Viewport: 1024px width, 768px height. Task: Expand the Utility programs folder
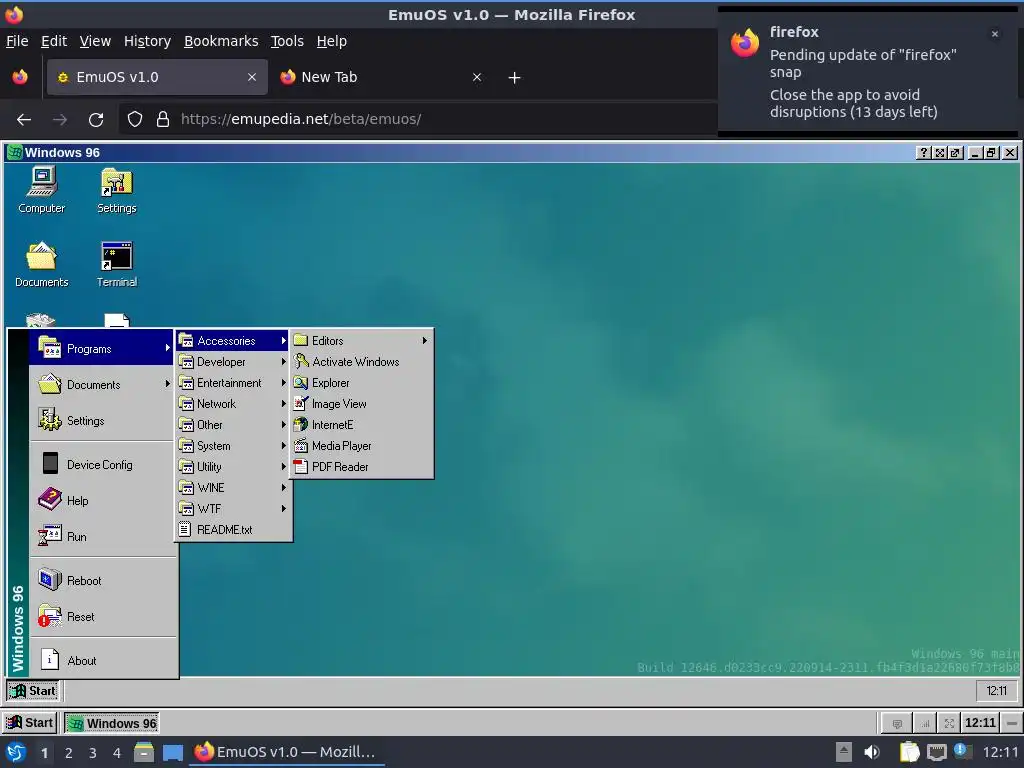(233, 466)
